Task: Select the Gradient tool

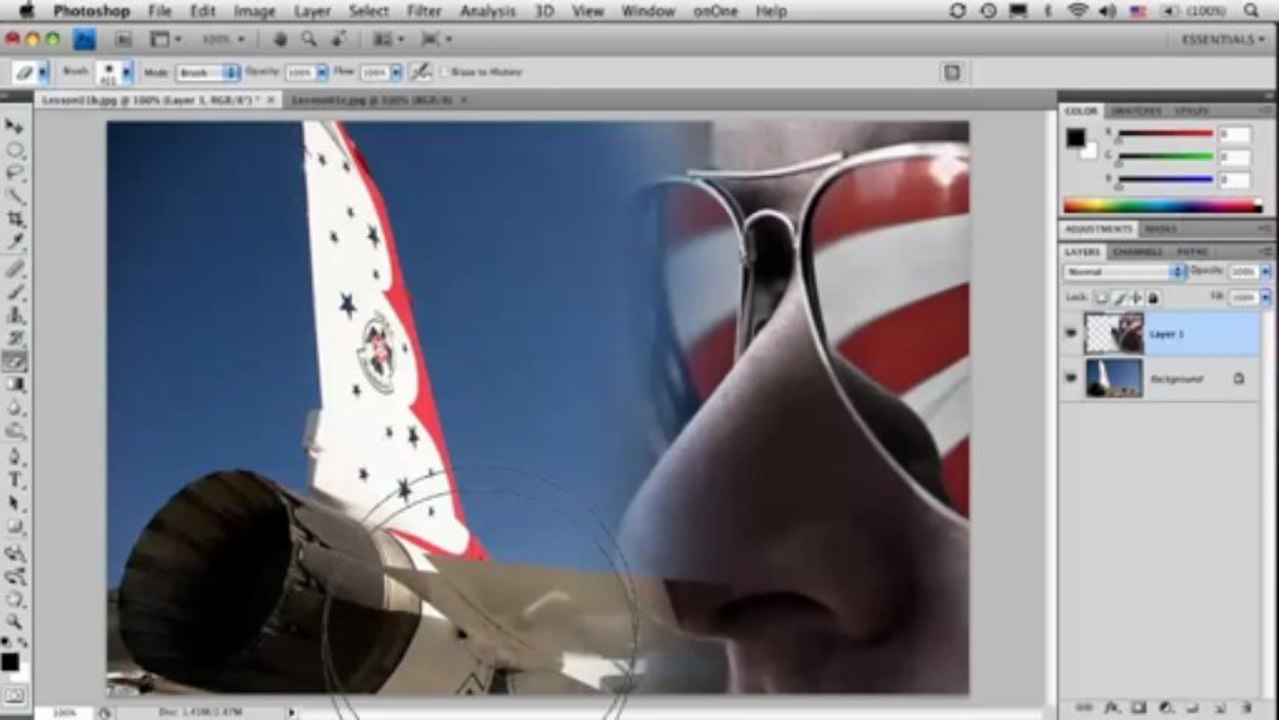Action: (14, 384)
